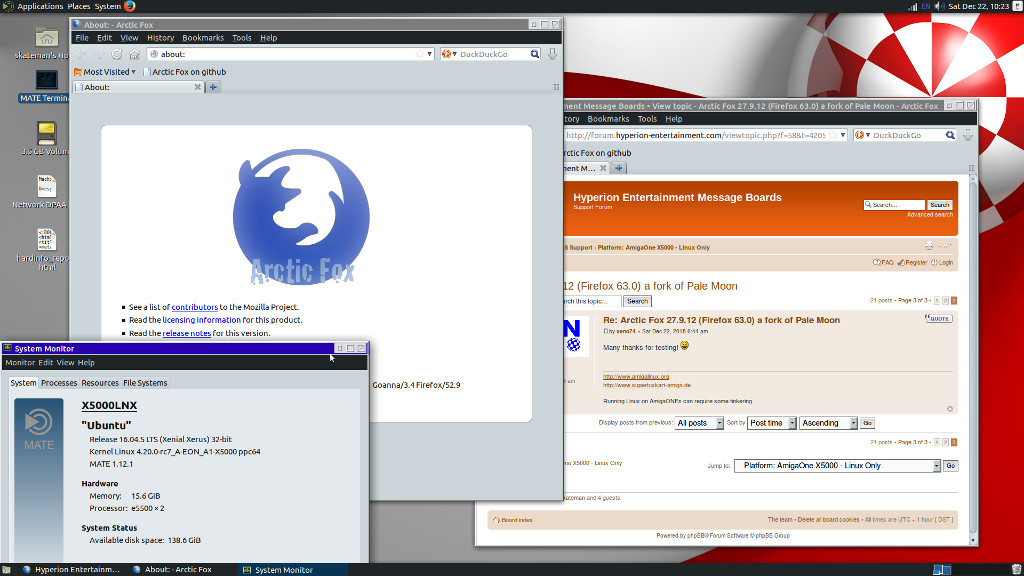This screenshot has height=576, width=1024.
Task: Open Monitor menu in System Monitor
Action: coord(20,362)
